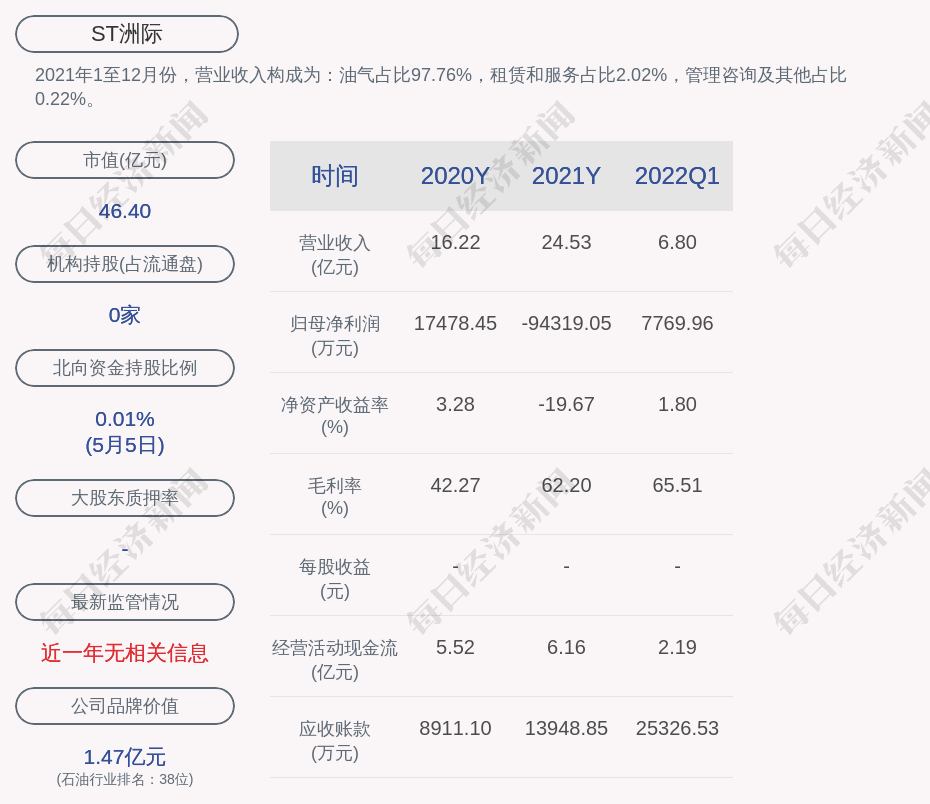Image resolution: width=930 pixels, height=804 pixels.
Task: Click the 归母净利润(万元) row label
Action: click(x=335, y=336)
